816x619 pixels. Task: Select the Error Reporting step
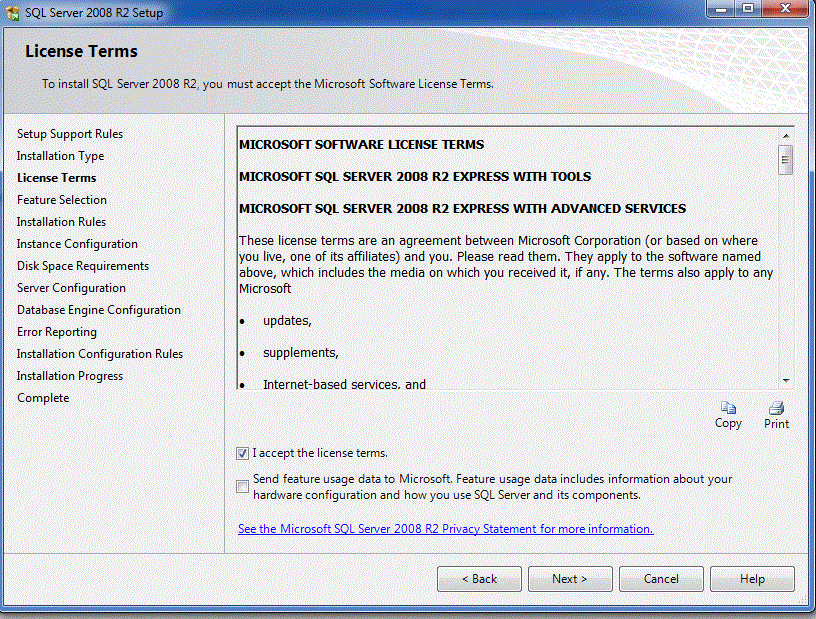point(57,332)
